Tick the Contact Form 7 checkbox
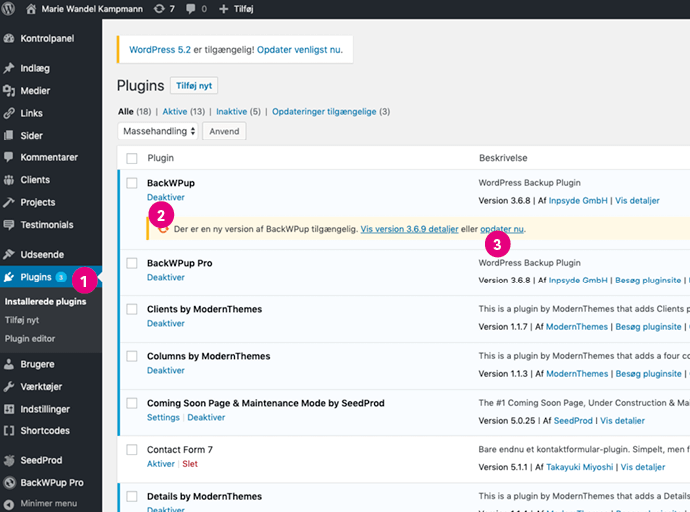 pos(132,450)
